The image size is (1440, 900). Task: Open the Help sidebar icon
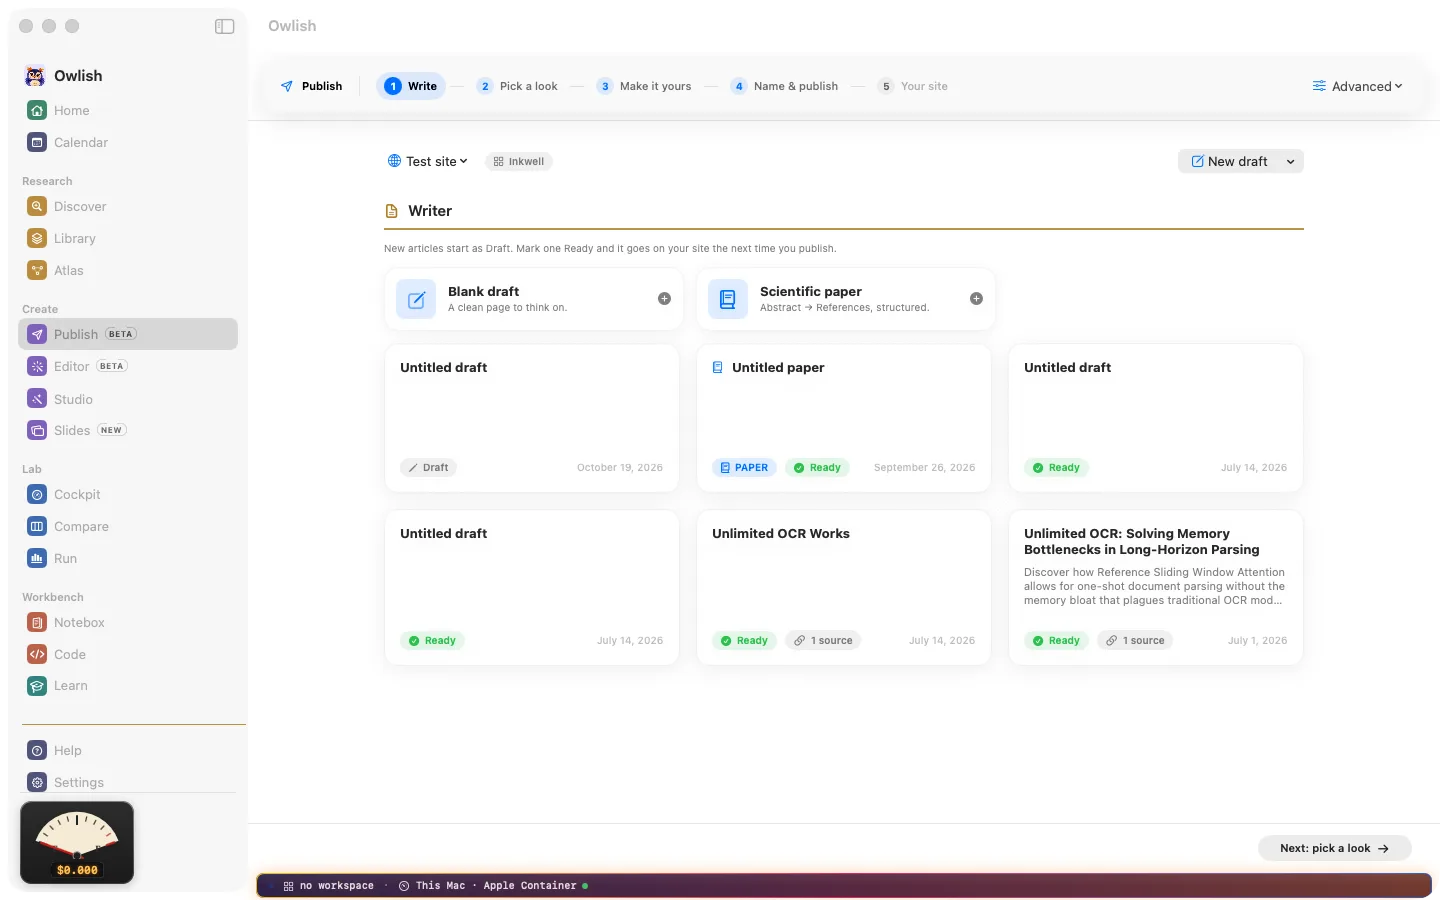37,750
